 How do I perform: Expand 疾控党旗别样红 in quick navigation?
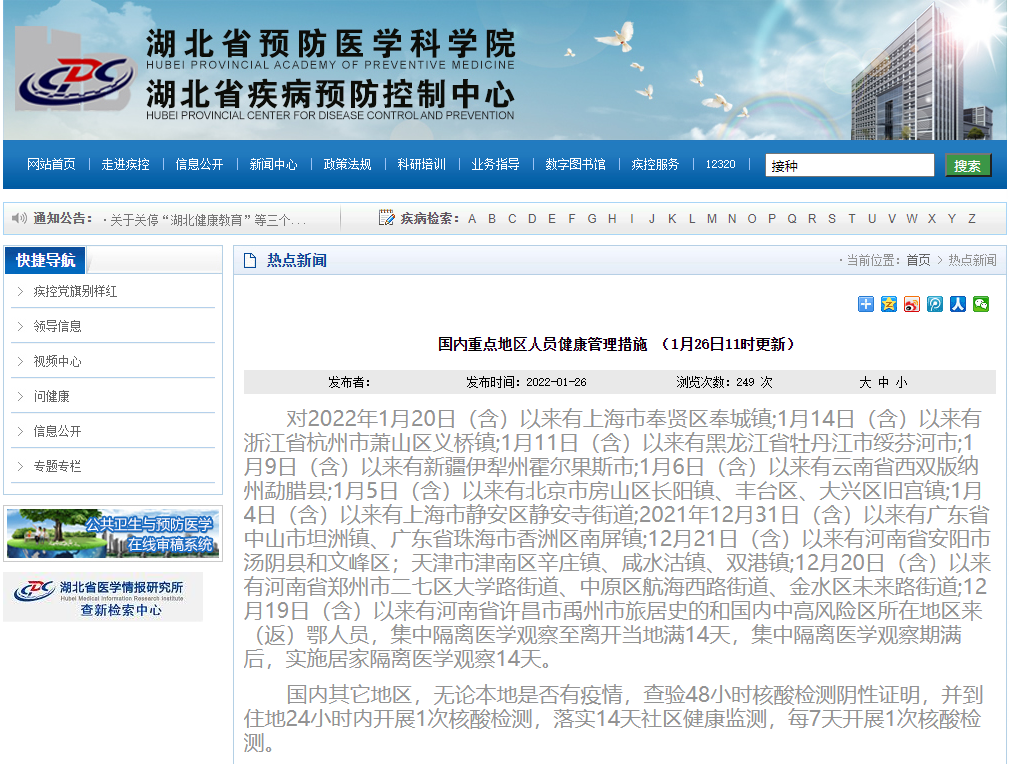click(75, 291)
